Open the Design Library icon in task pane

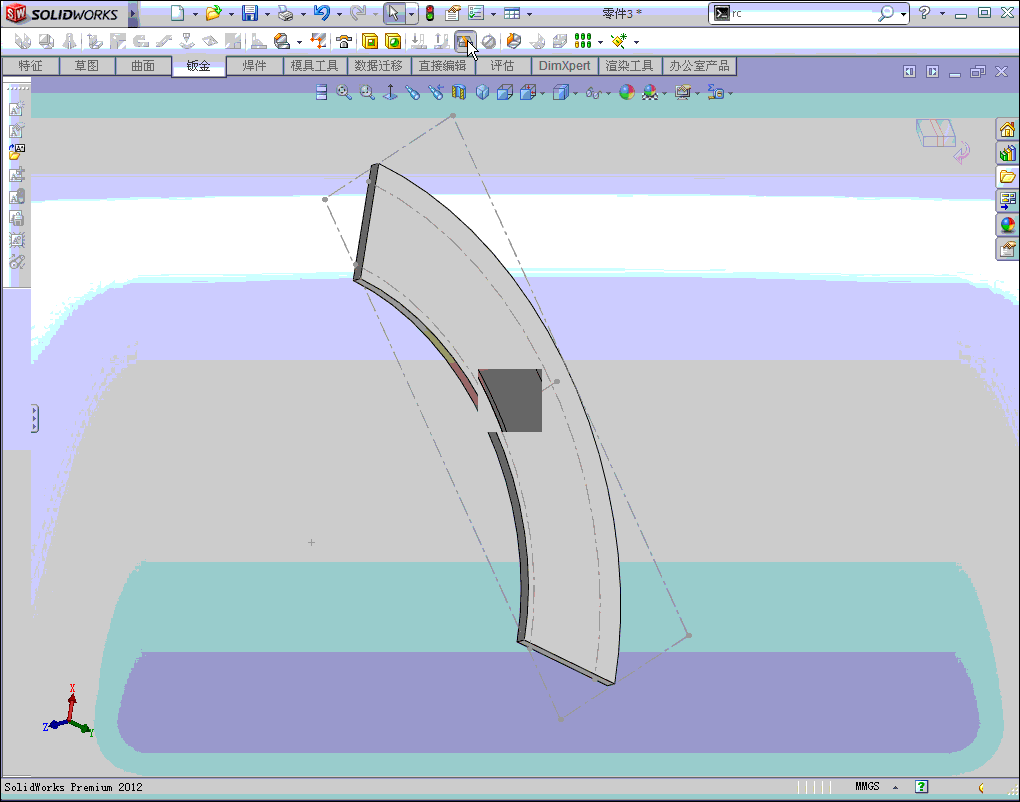pyautogui.click(x=1007, y=154)
